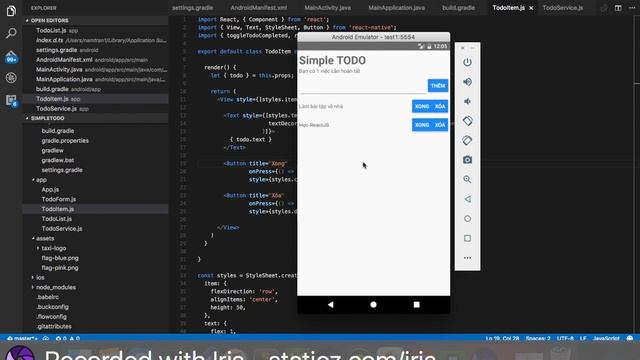Click the master branch status item
Viewport: 640px width, 360px height.
(22, 338)
